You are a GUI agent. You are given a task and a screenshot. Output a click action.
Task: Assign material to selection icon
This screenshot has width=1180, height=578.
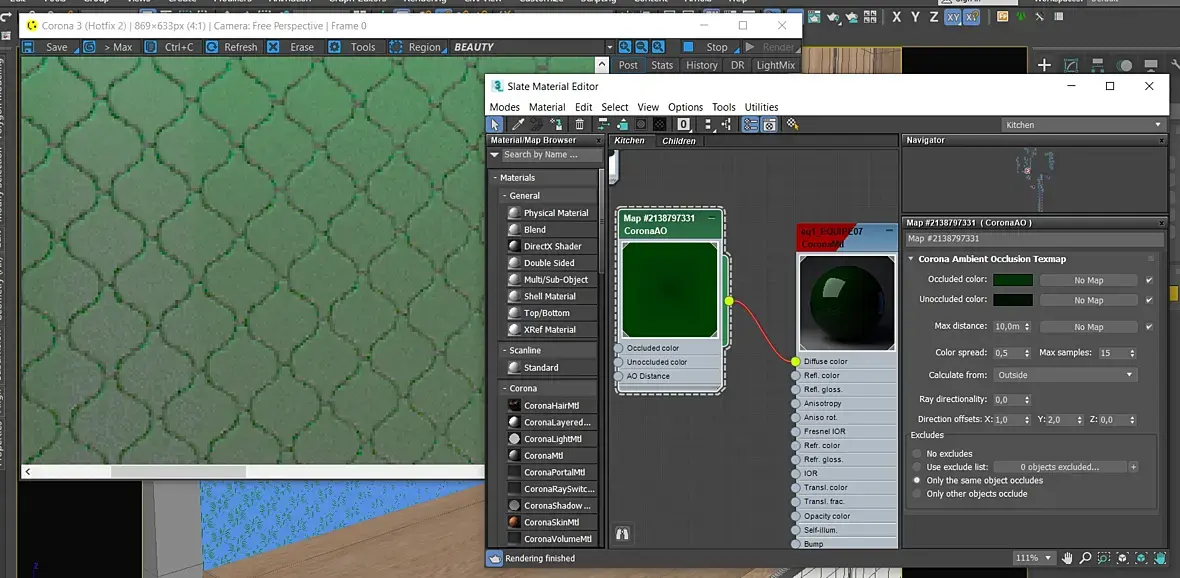(x=557, y=124)
